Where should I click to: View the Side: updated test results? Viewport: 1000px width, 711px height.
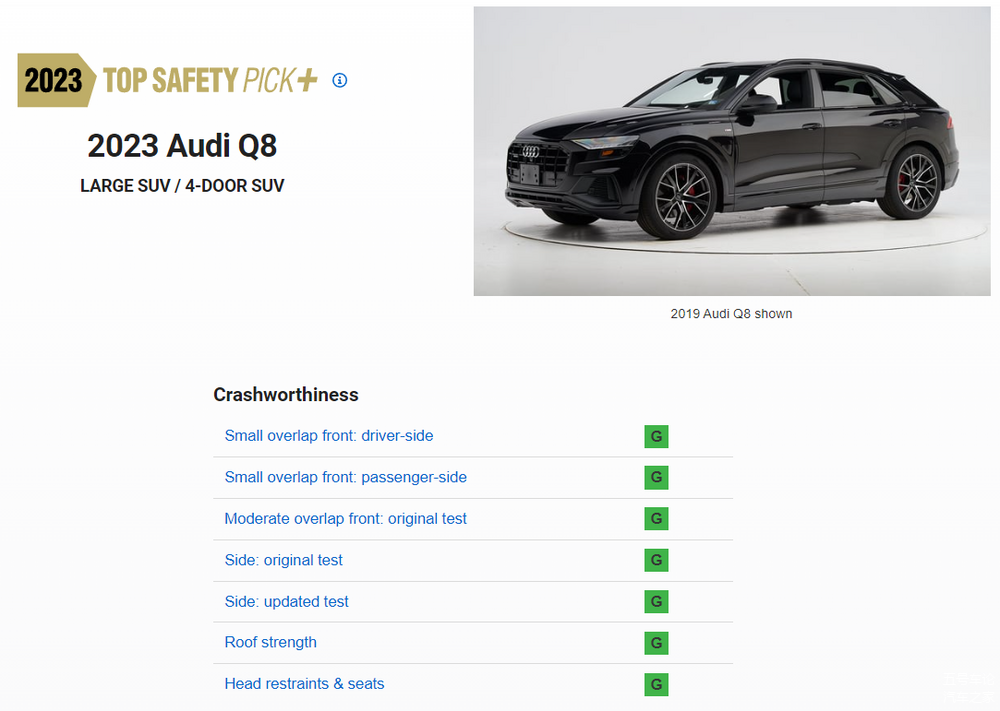[286, 602]
